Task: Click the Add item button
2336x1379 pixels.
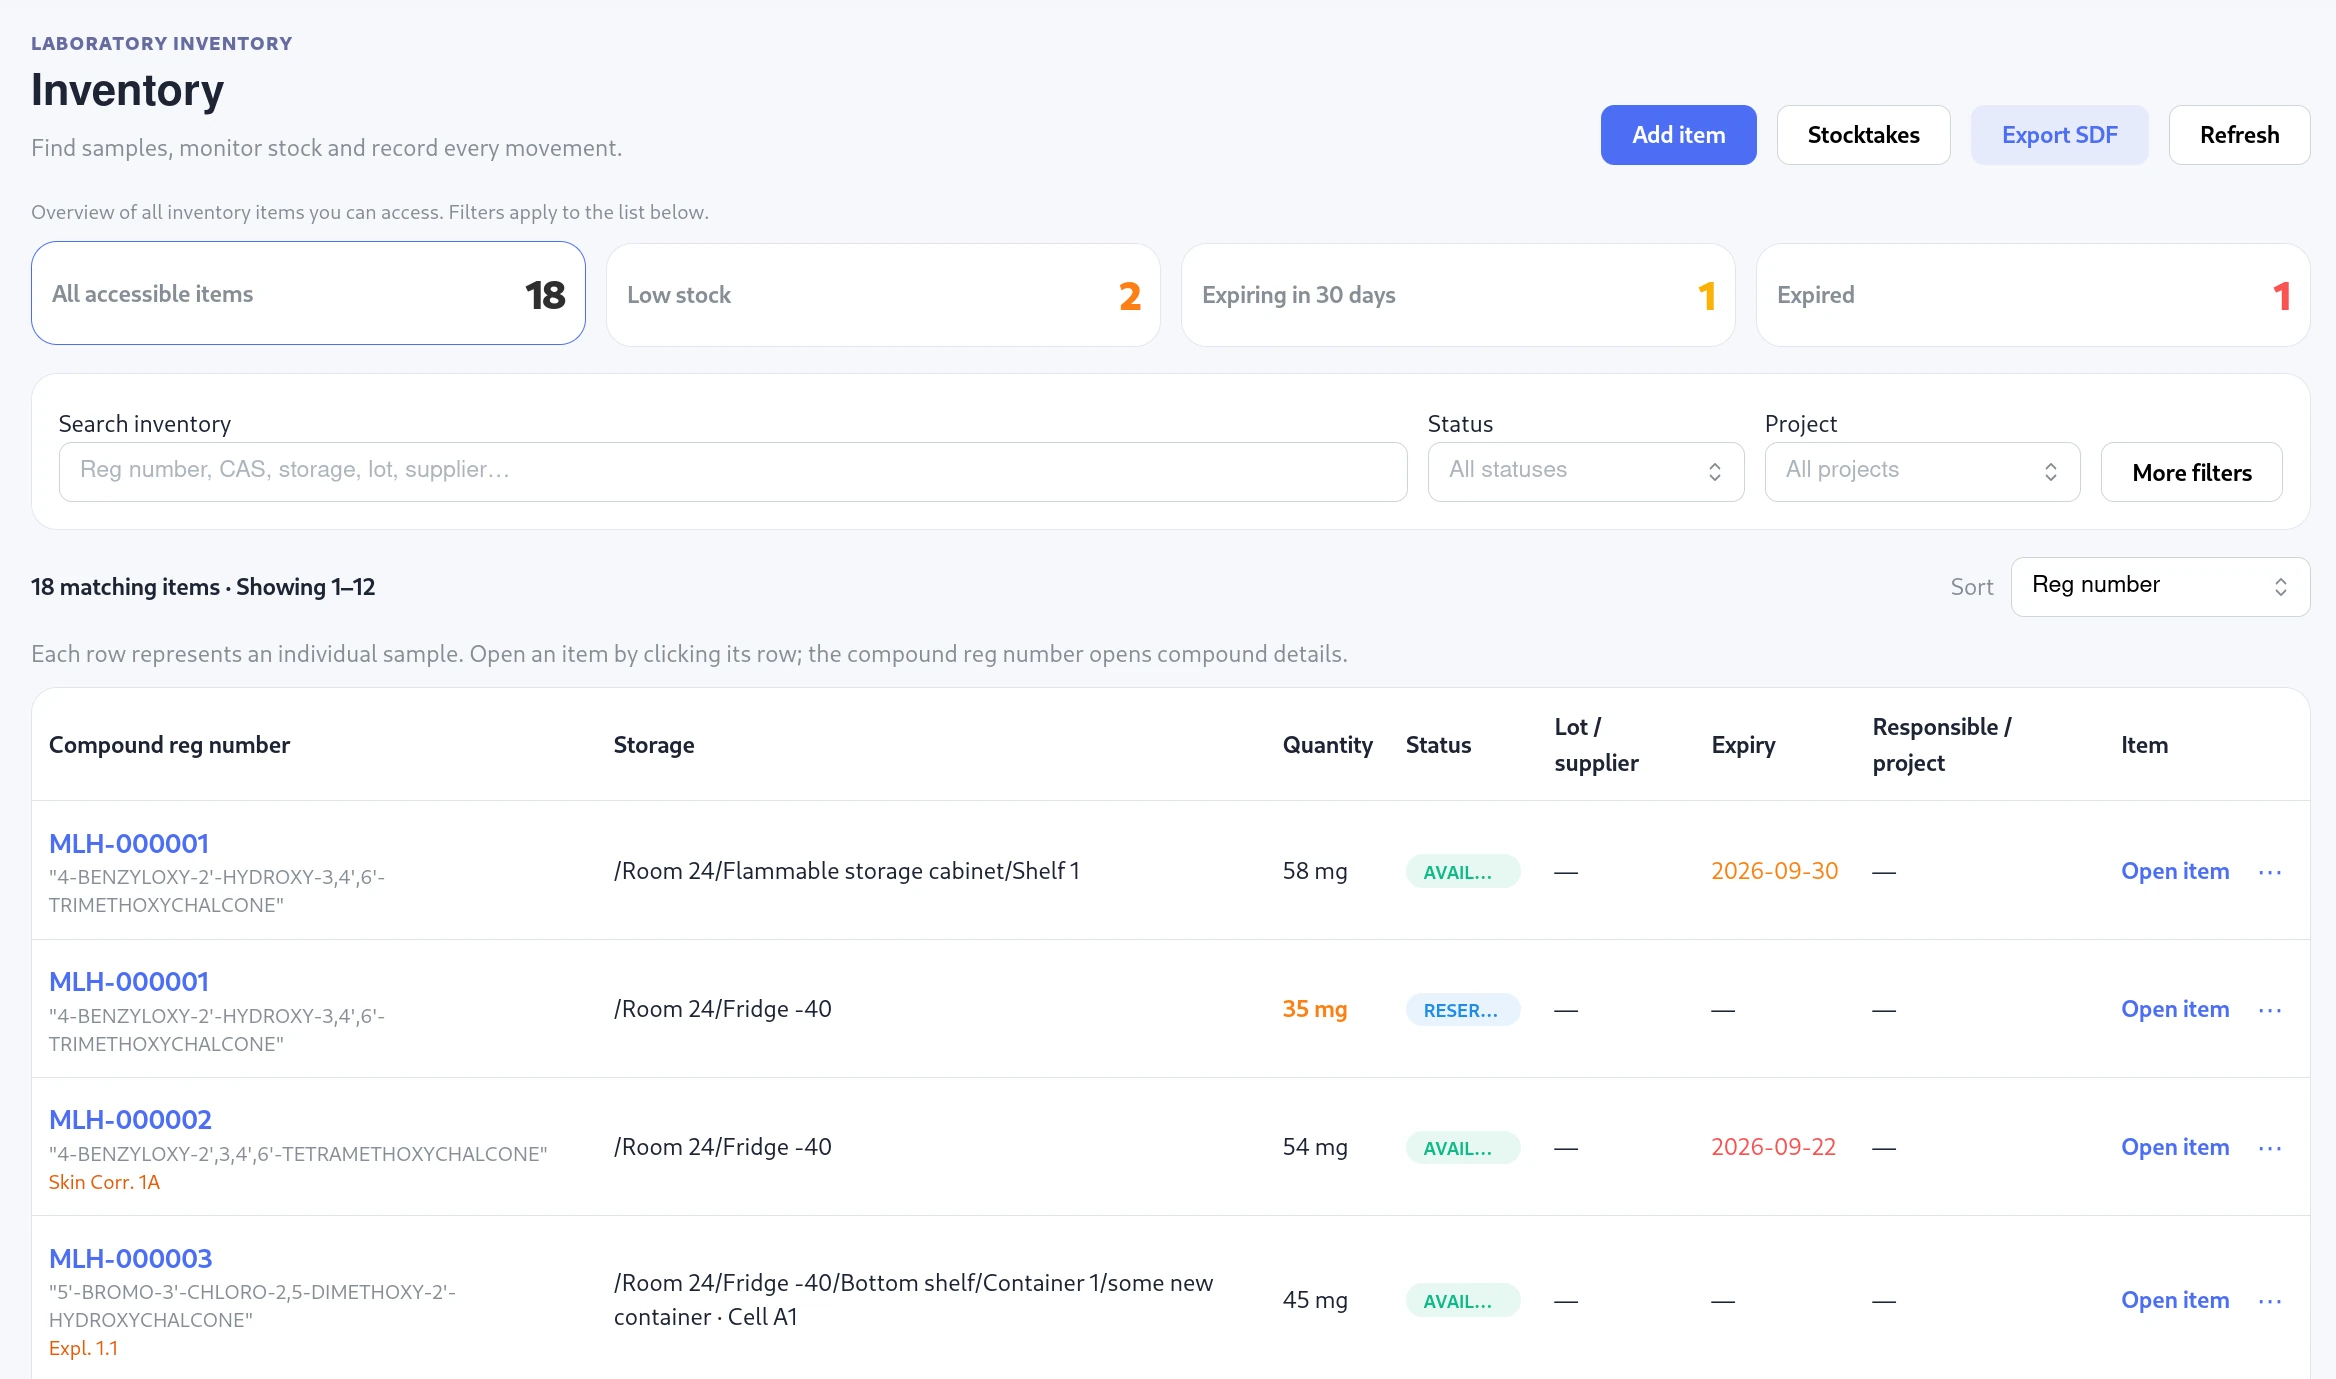Action: [1678, 135]
